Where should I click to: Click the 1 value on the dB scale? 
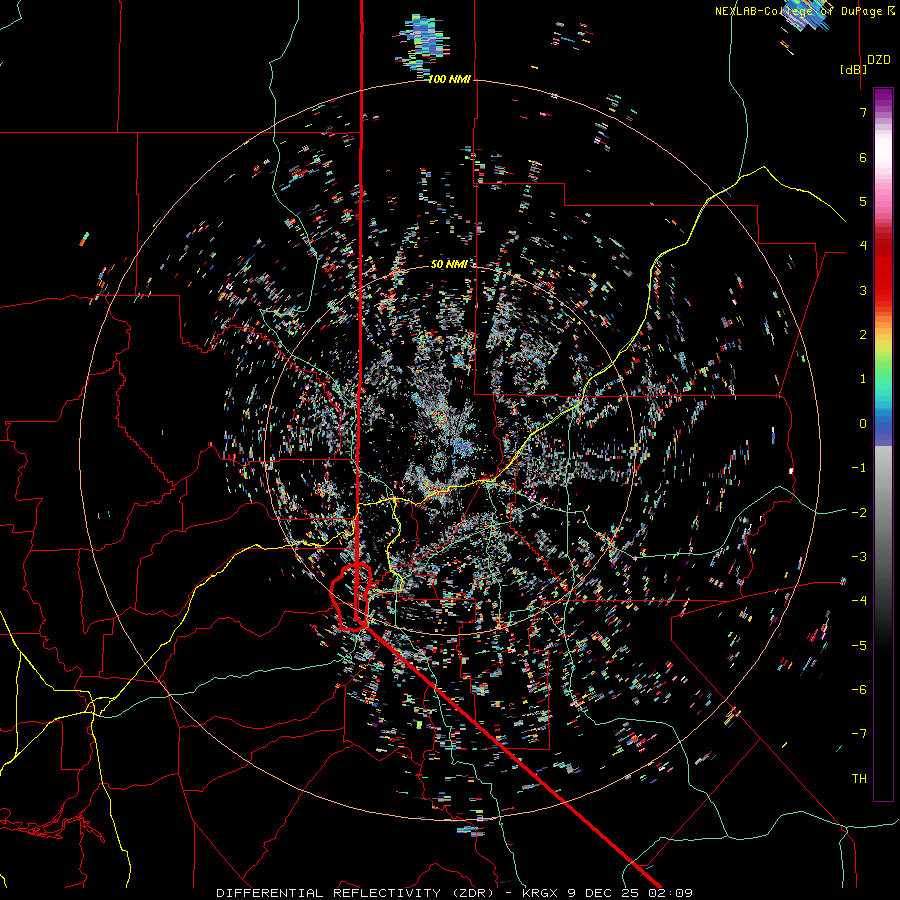pos(863,379)
